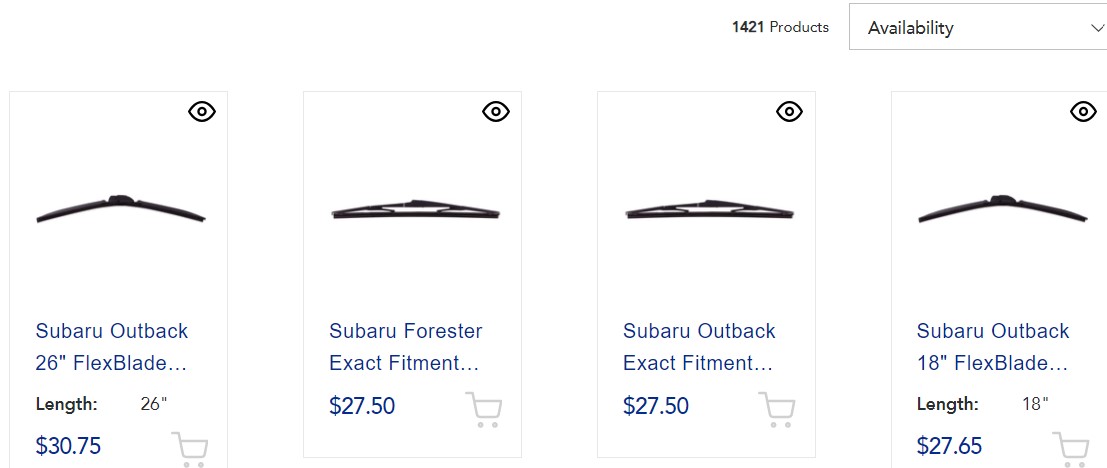
Task: Click the Subaru Forester wiper blade image
Action: click(x=414, y=211)
